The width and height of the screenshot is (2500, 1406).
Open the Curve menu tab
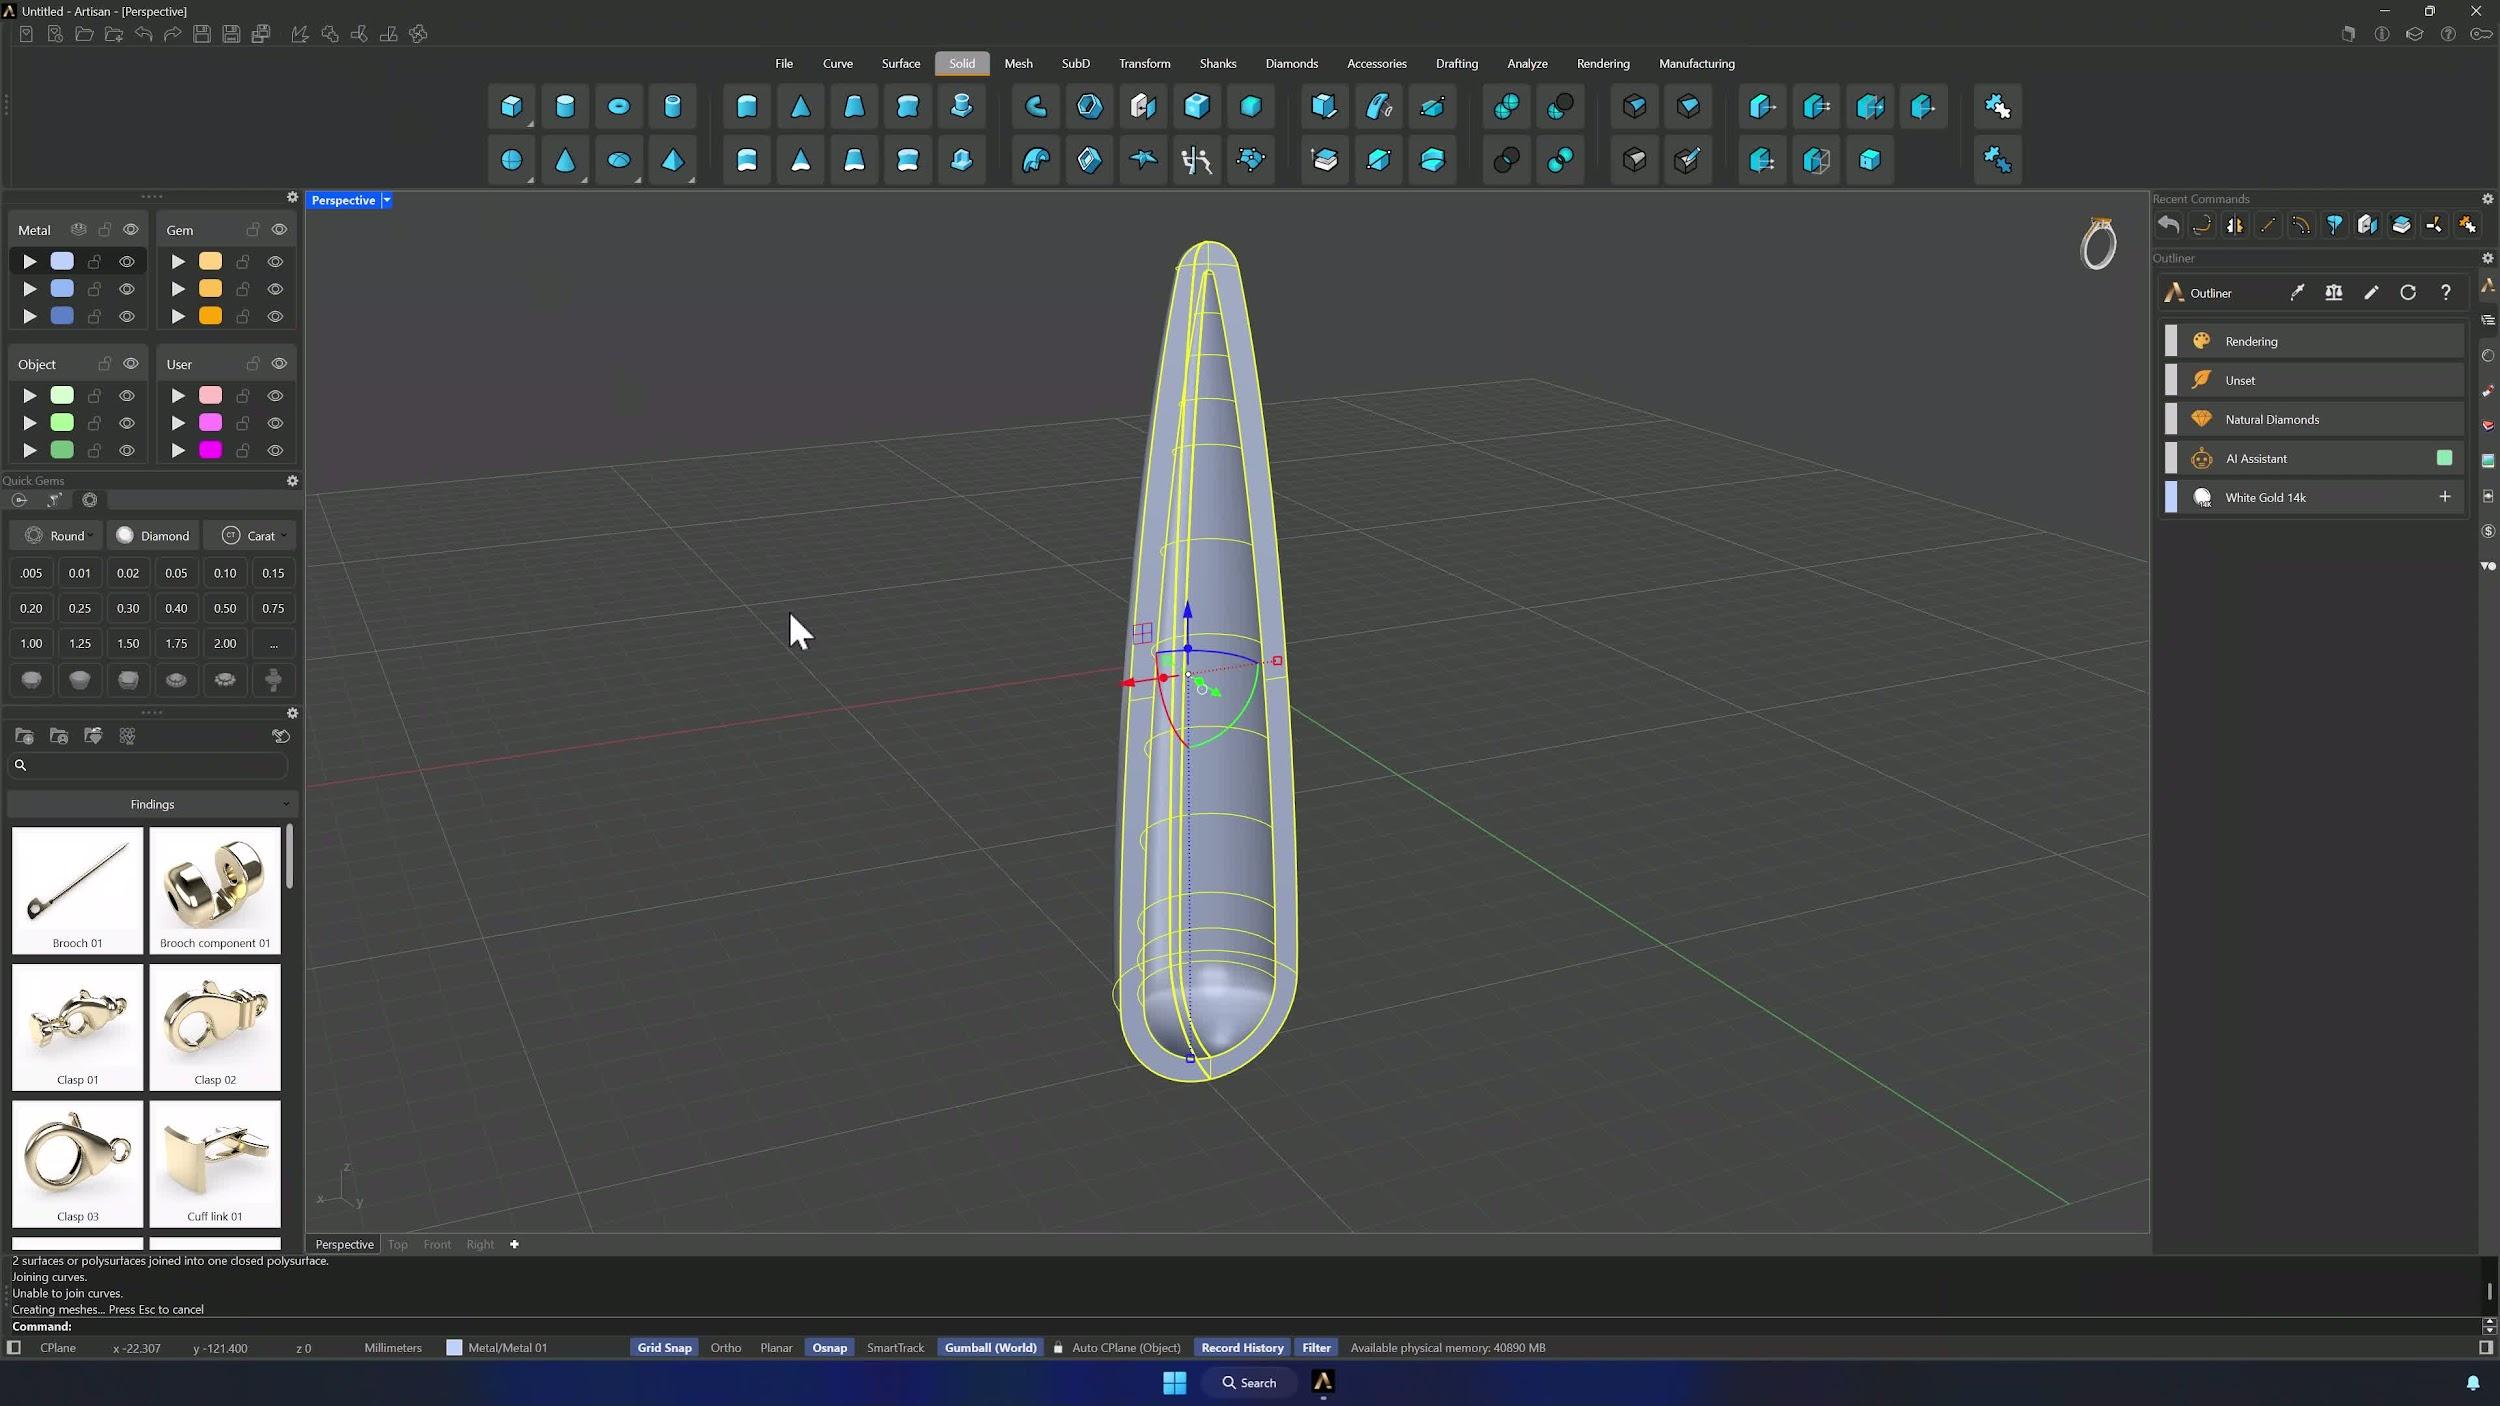(838, 63)
